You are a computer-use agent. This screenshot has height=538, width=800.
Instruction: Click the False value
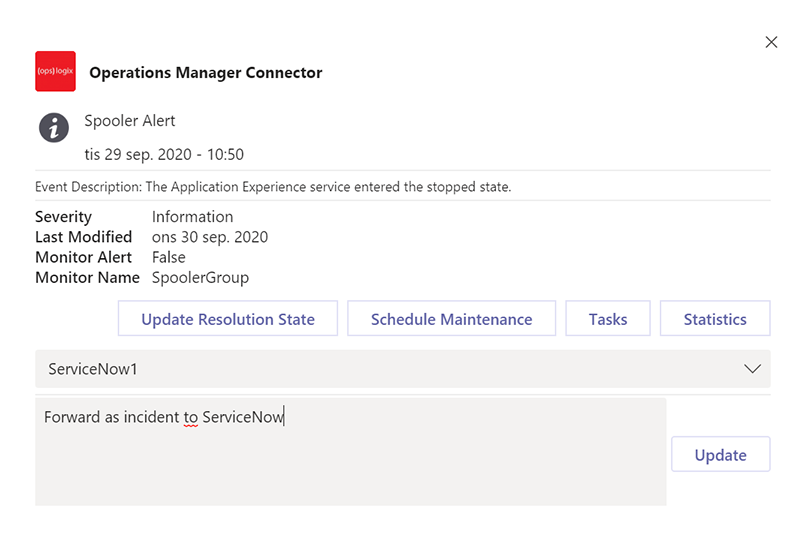point(168,257)
